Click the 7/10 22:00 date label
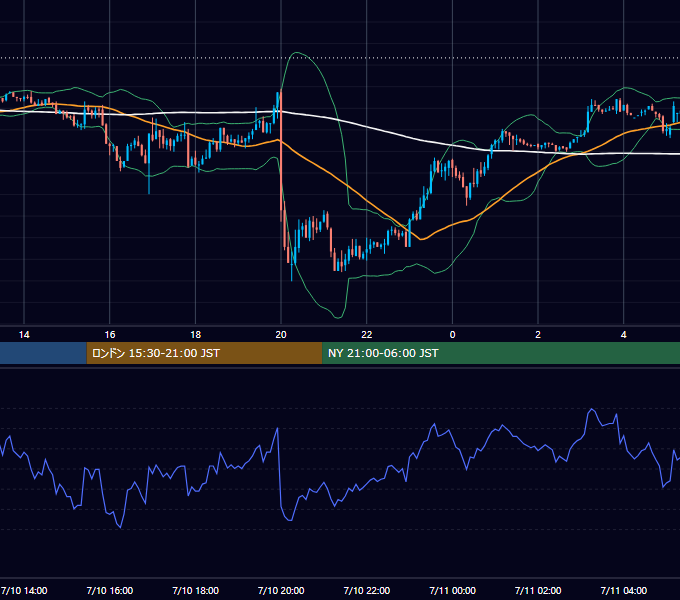The image size is (680, 600). (x=367, y=590)
